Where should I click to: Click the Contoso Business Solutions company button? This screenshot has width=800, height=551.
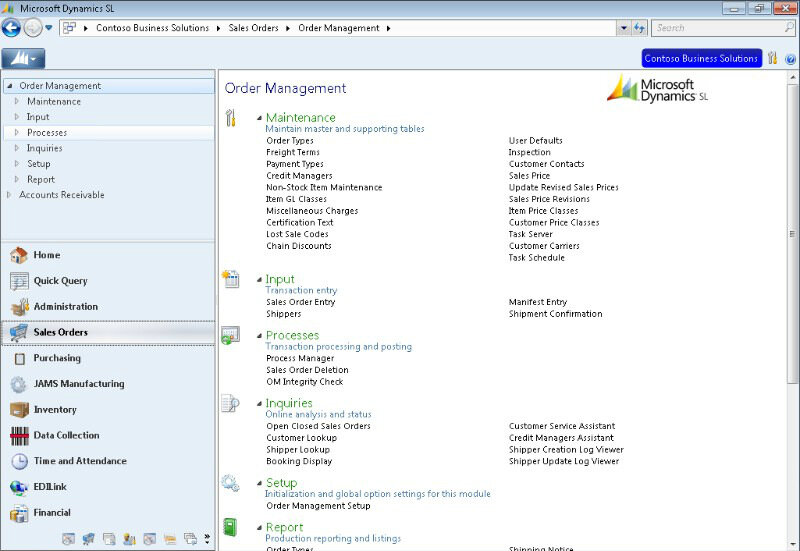pos(702,59)
